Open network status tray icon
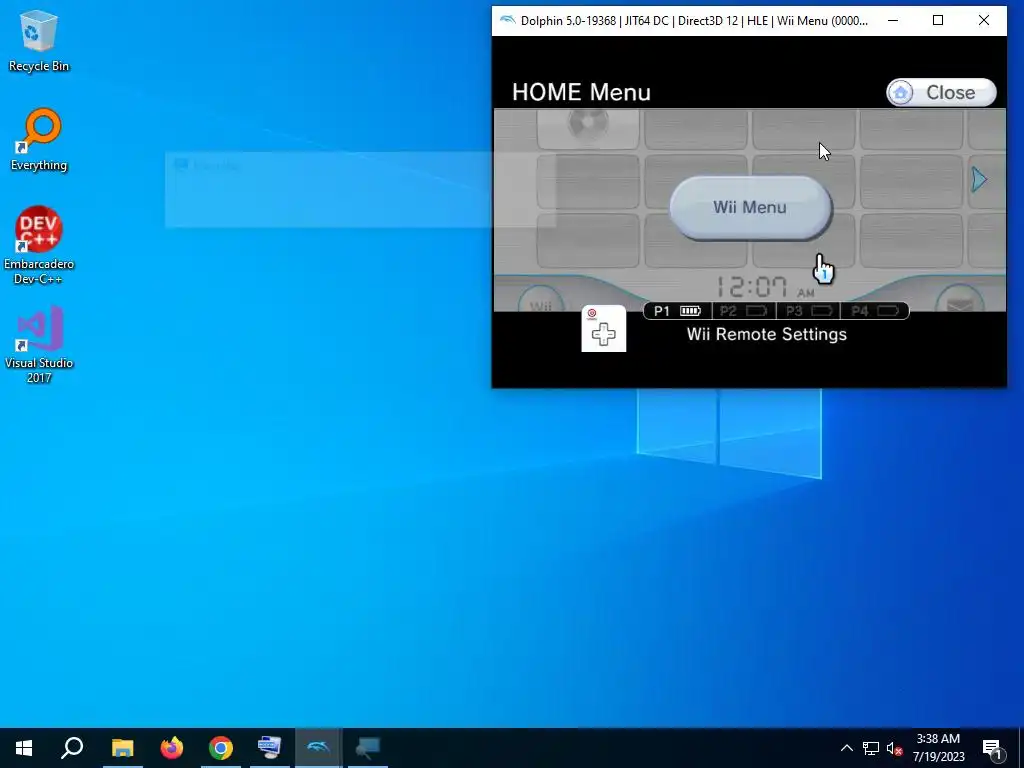The width and height of the screenshot is (1024, 768). (871, 748)
